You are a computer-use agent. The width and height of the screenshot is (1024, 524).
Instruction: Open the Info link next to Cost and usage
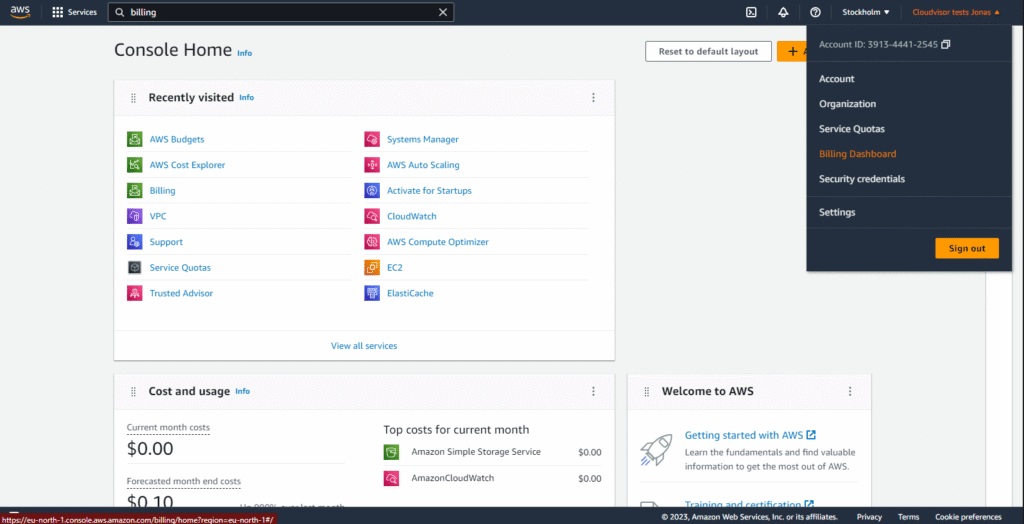click(242, 391)
